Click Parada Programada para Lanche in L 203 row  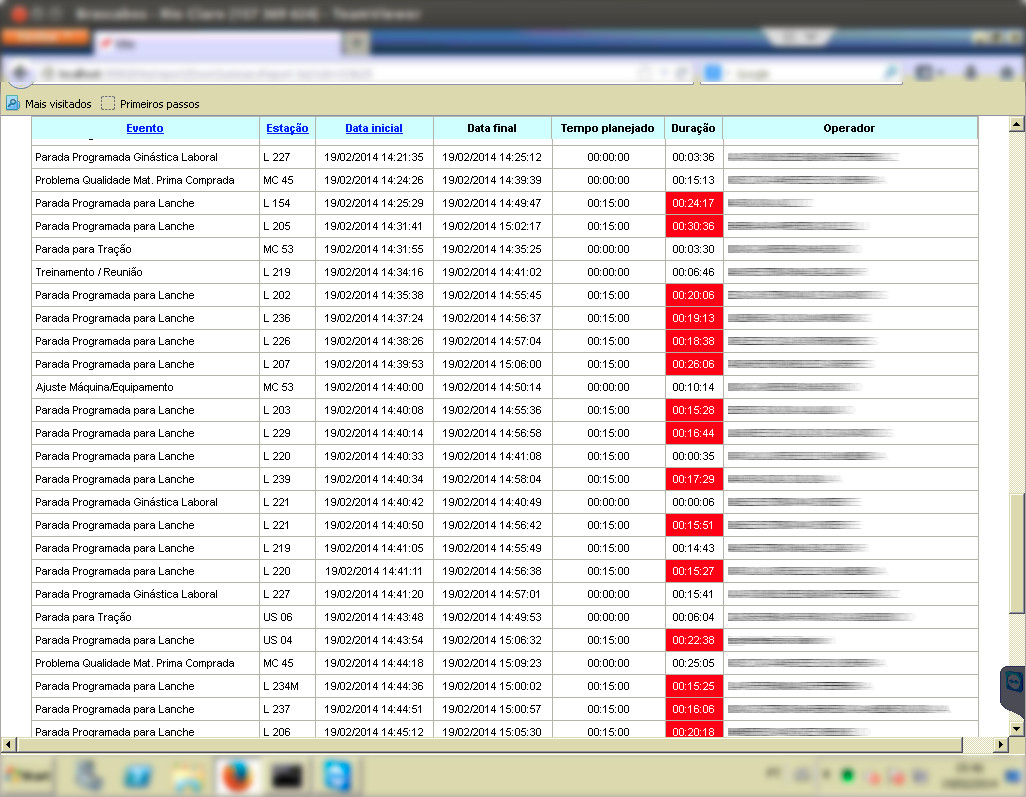click(x=145, y=410)
